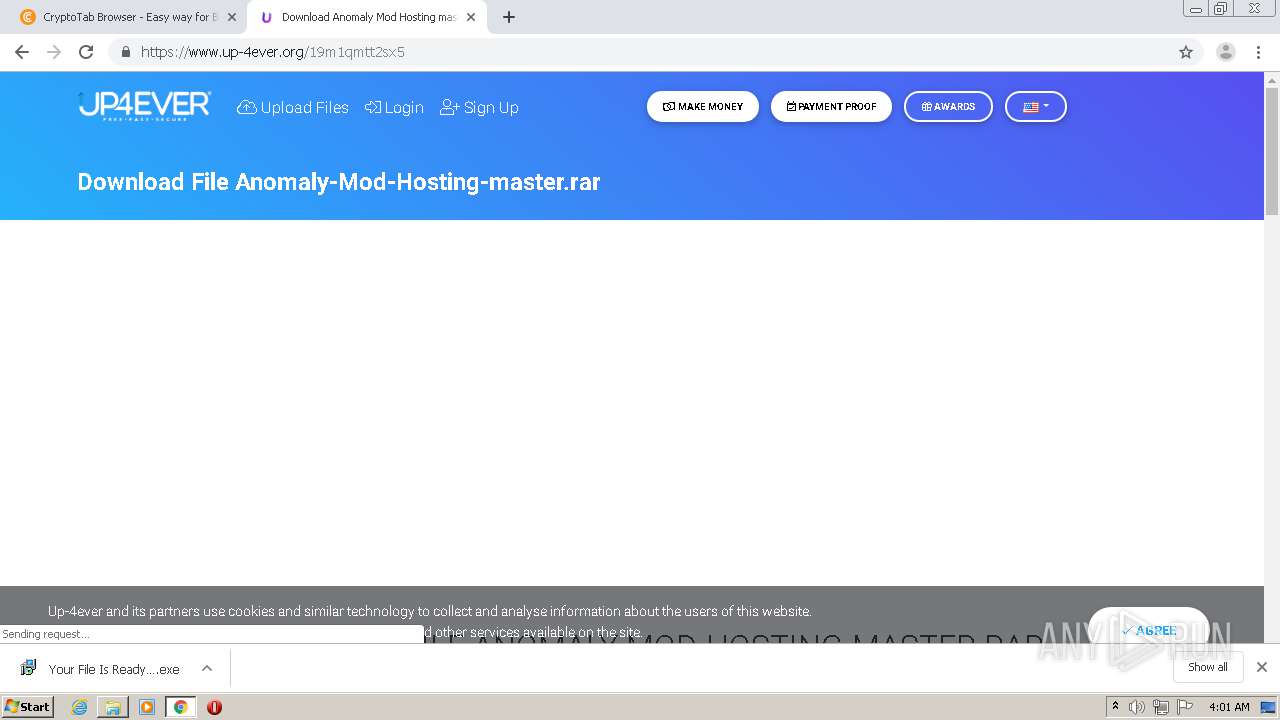Screen dimensions: 1280x720
Task: Open the Upload Files page
Action: point(293,107)
